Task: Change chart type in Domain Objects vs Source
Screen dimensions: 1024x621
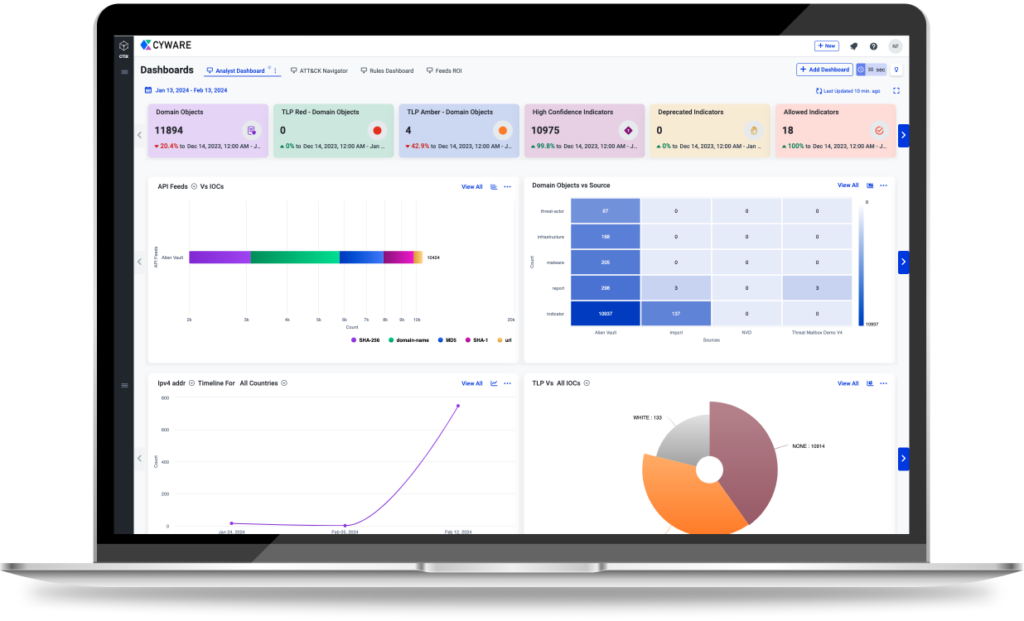Action: point(870,185)
